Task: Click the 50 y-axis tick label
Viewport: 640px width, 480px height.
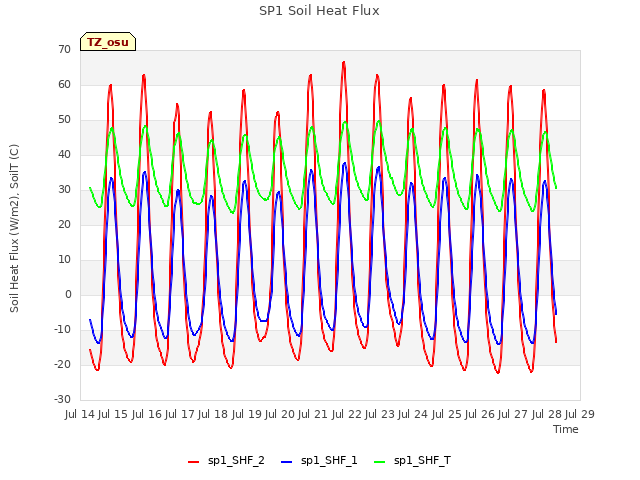Action: point(64,120)
